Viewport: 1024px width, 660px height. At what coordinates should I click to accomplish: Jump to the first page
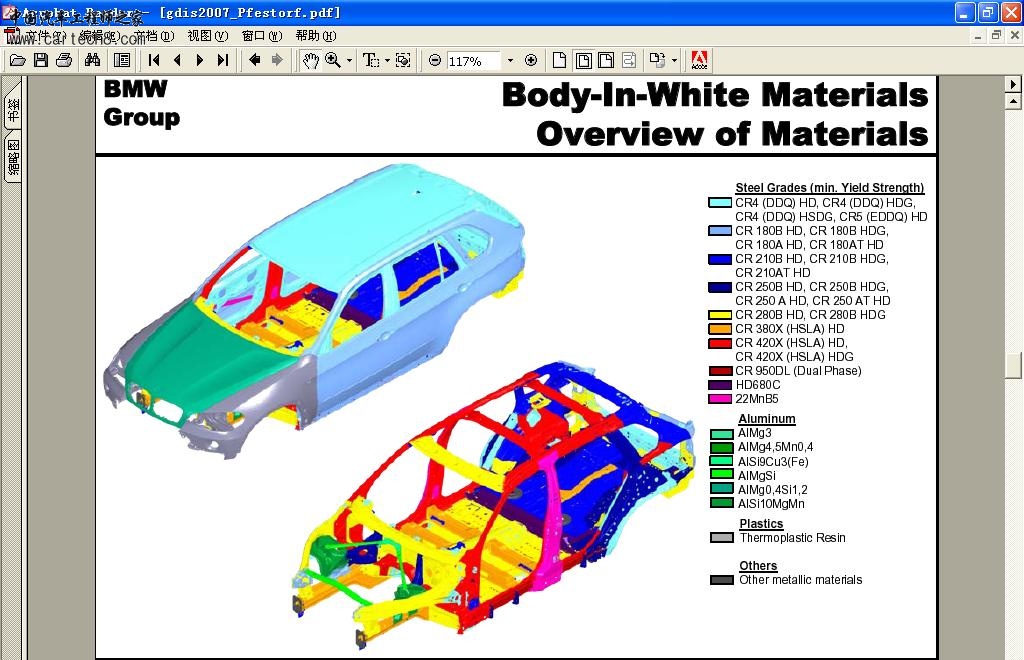point(154,61)
